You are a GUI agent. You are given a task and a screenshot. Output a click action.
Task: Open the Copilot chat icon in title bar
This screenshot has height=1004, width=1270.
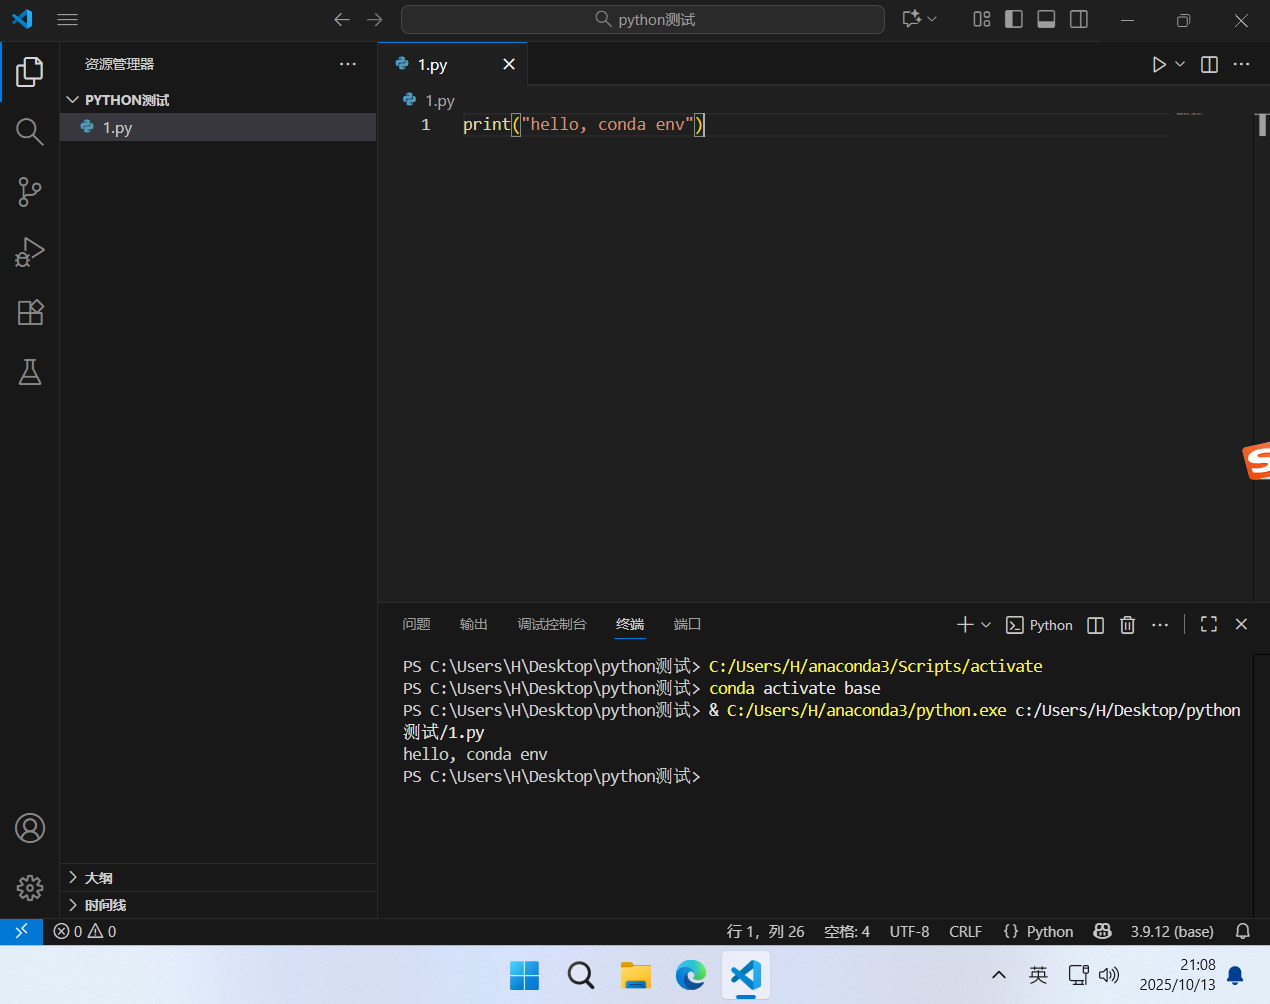pos(911,19)
